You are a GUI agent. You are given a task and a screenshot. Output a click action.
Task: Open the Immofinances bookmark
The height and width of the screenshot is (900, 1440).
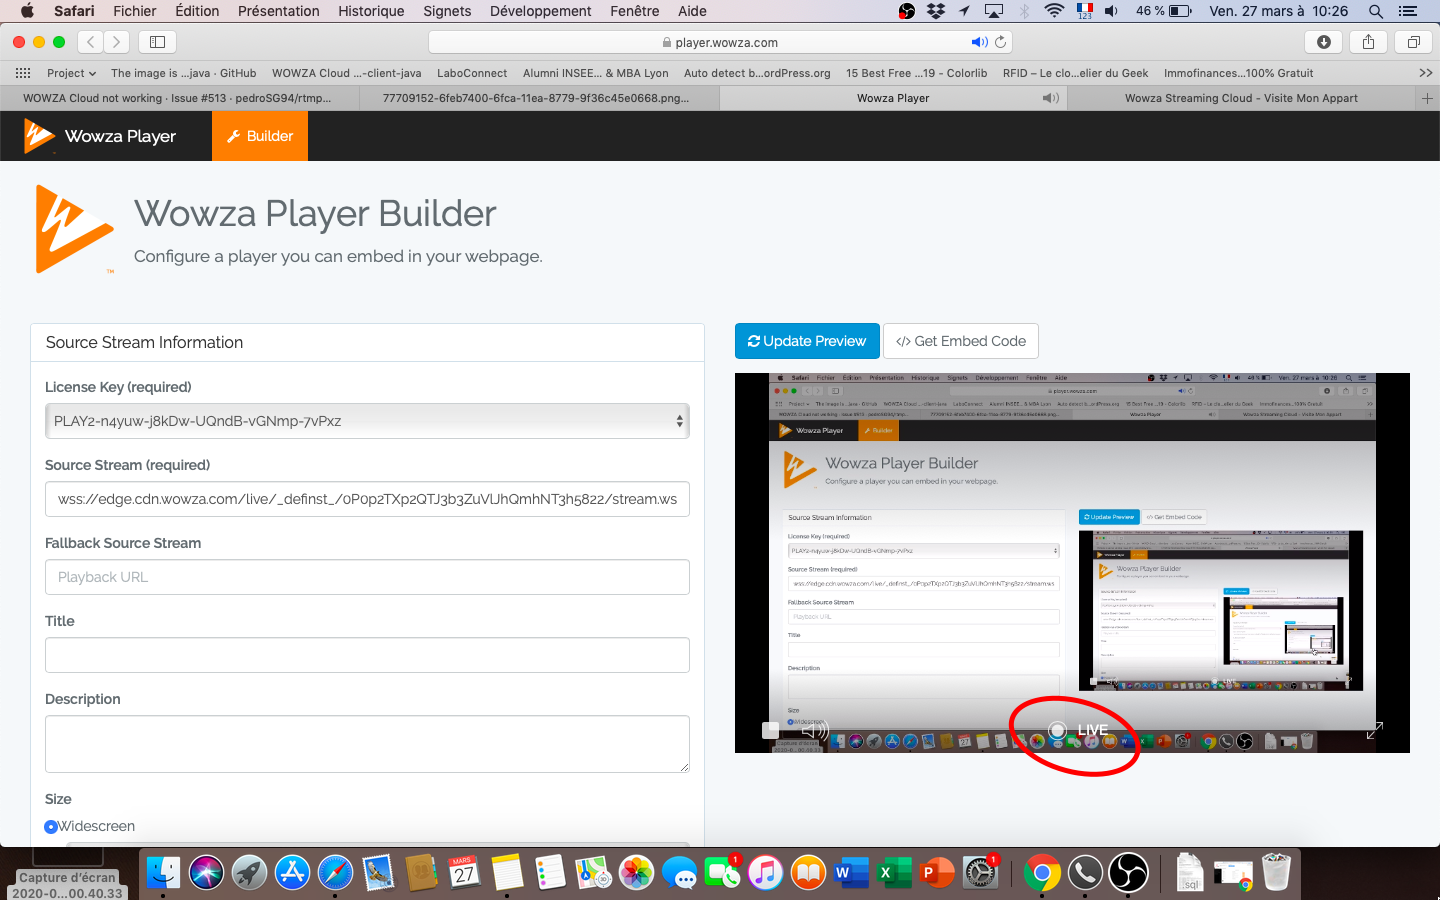(1238, 73)
